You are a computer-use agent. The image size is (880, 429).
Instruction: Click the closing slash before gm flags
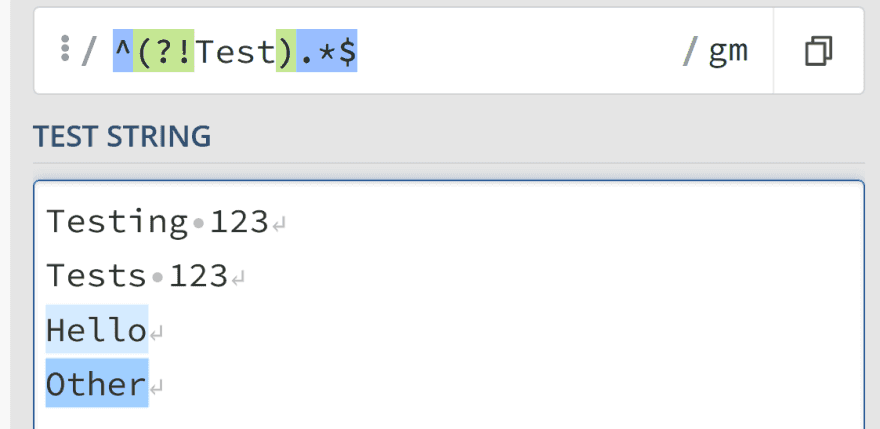(689, 52)
